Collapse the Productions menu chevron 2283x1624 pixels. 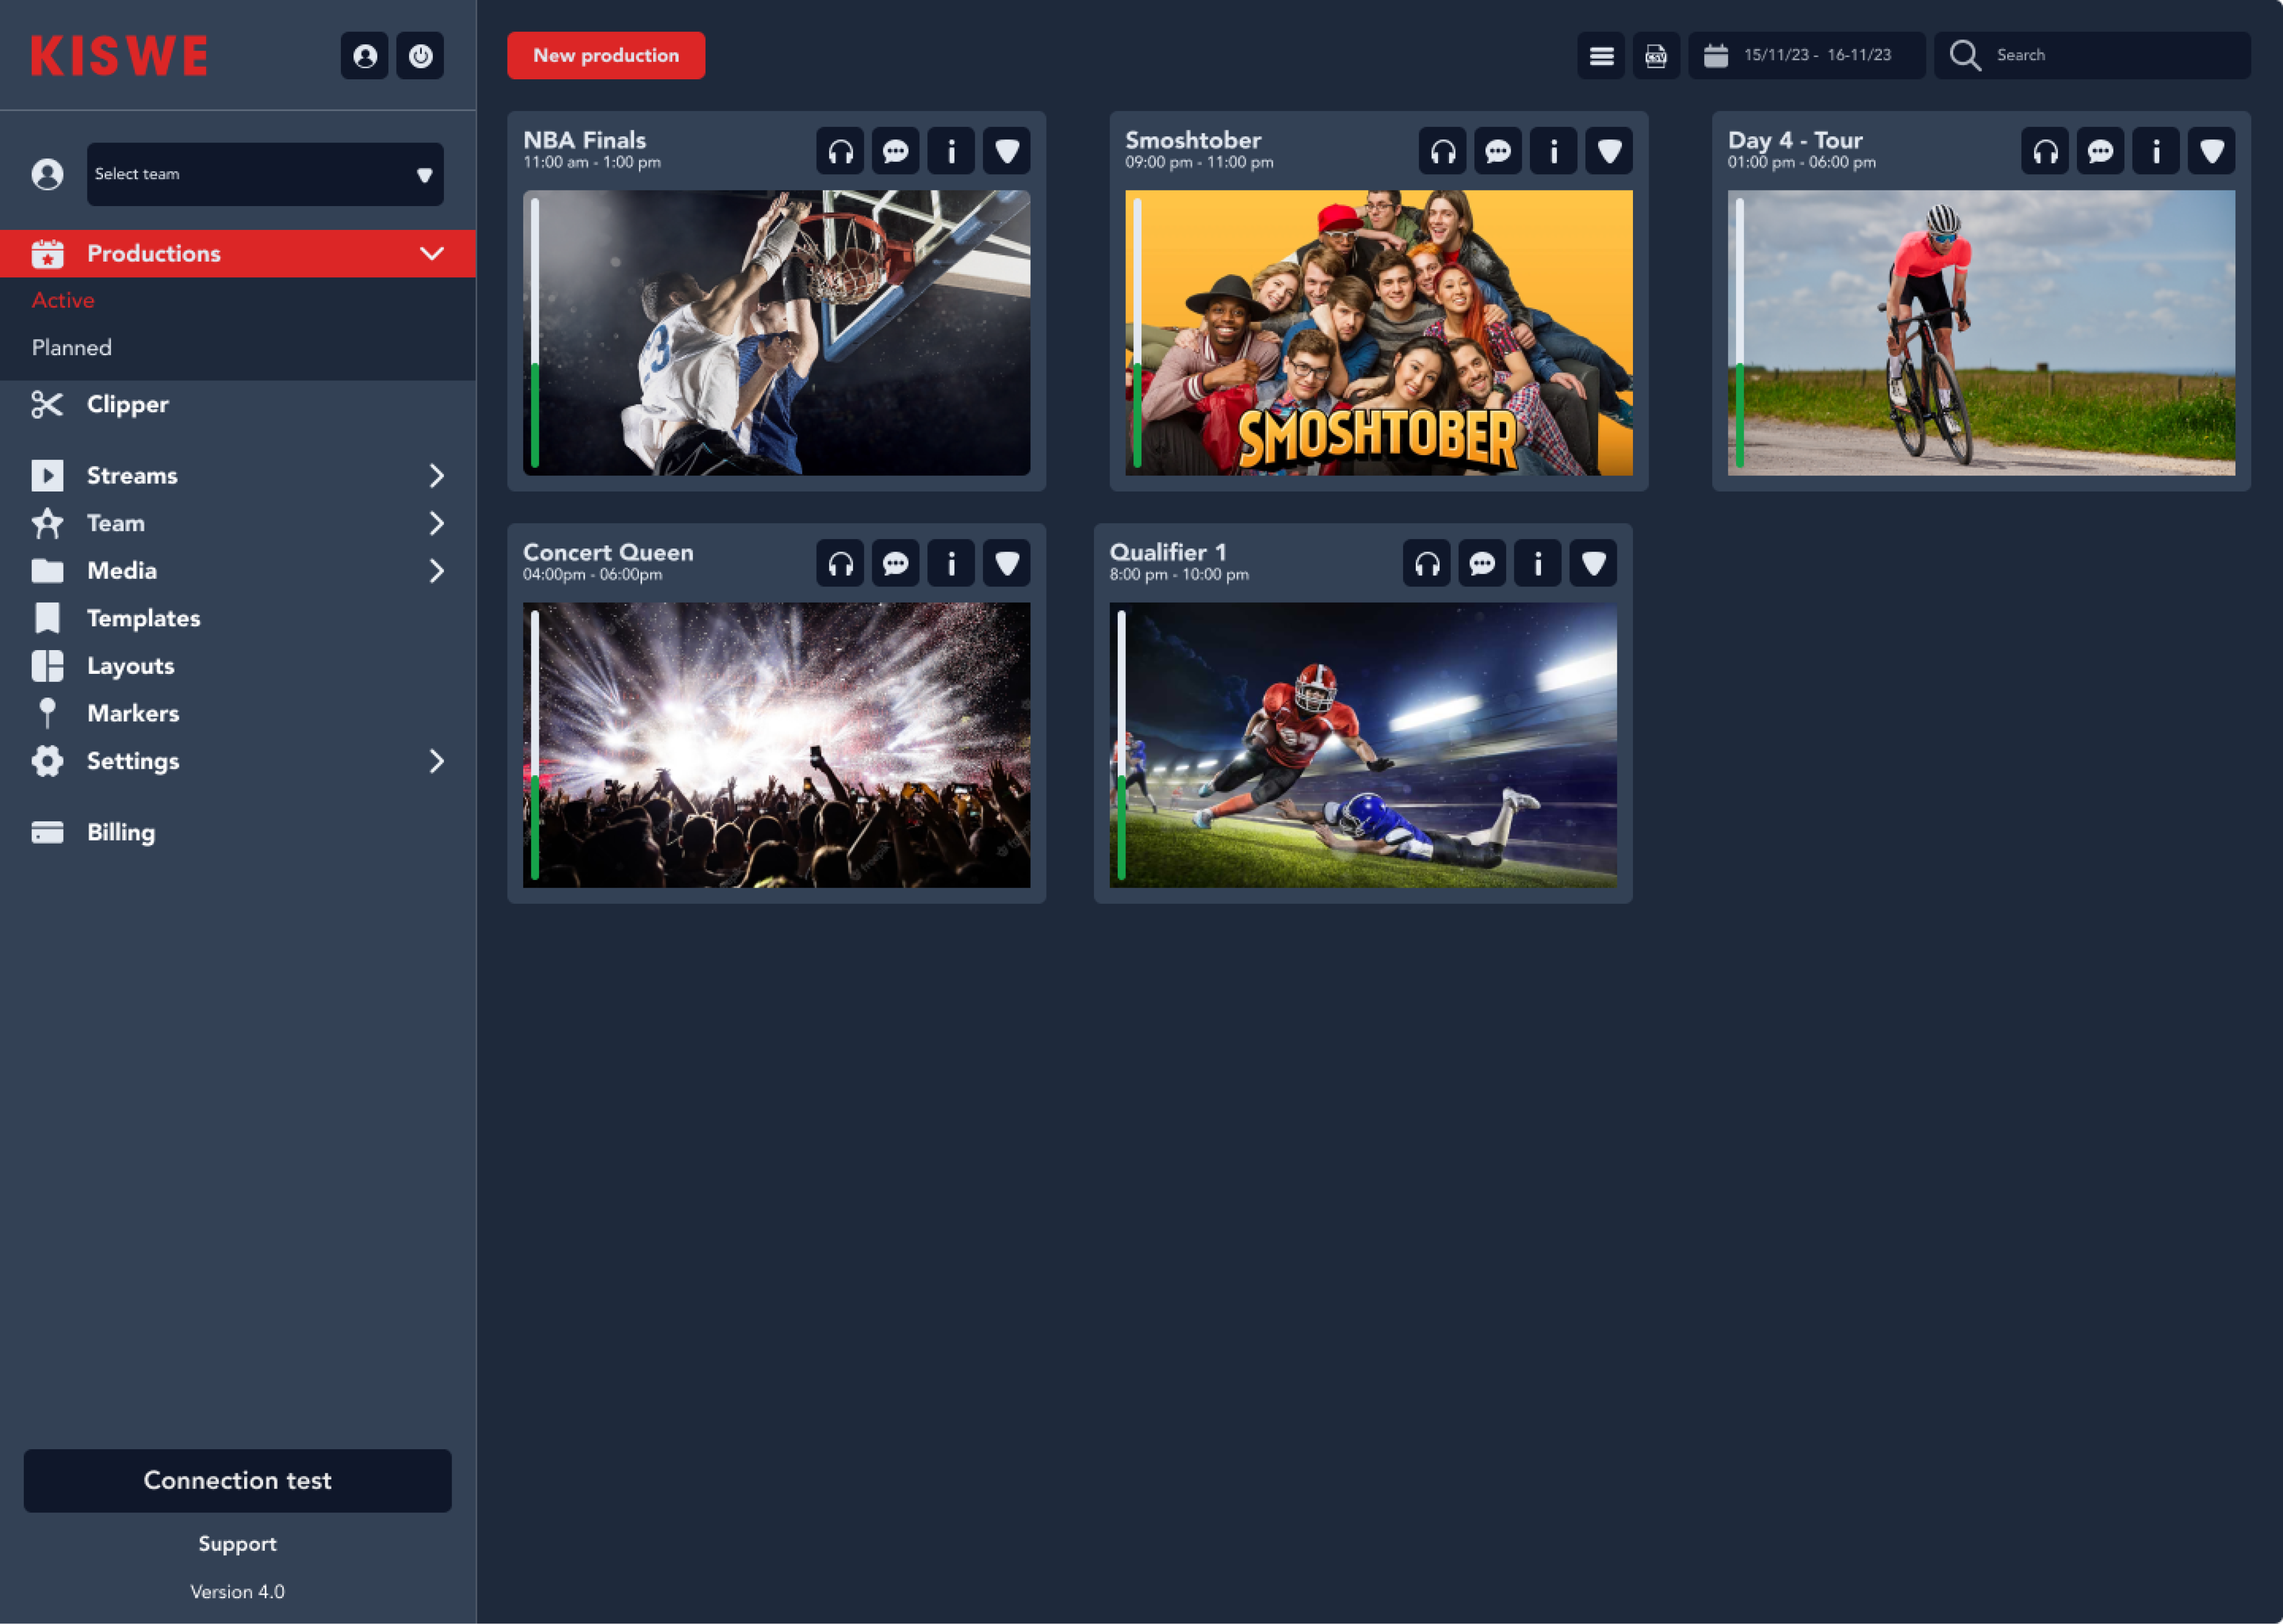[432, 253]
